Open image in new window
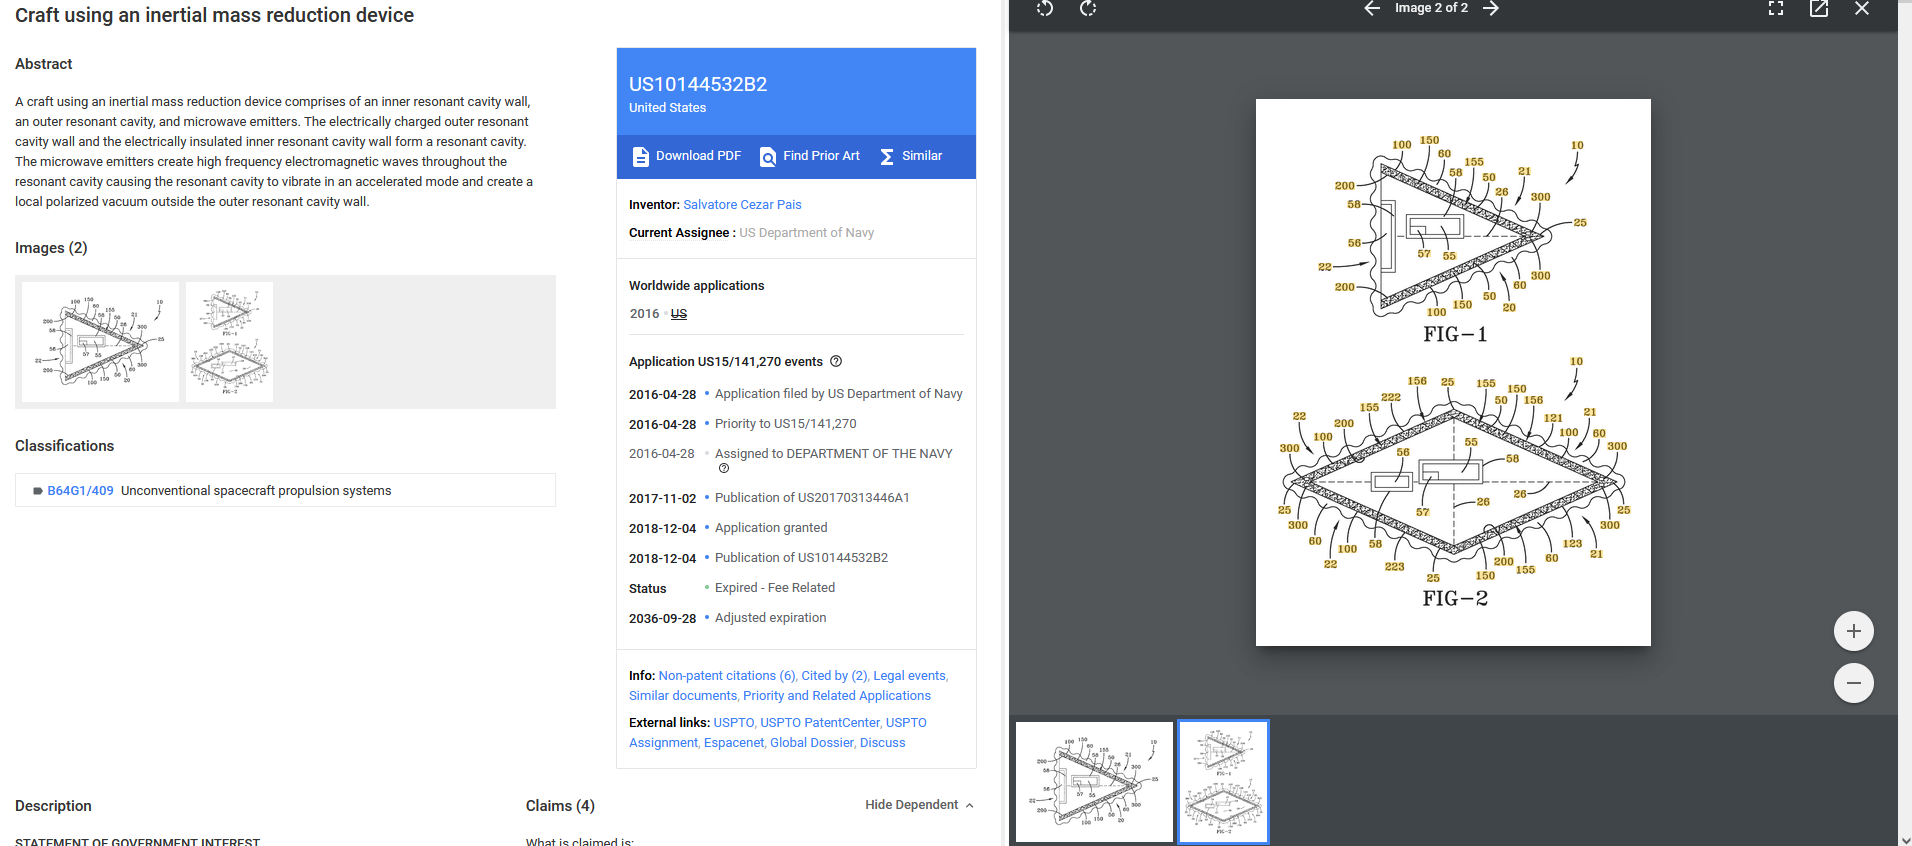1912x846 pixels. [x=1819, y=8]
